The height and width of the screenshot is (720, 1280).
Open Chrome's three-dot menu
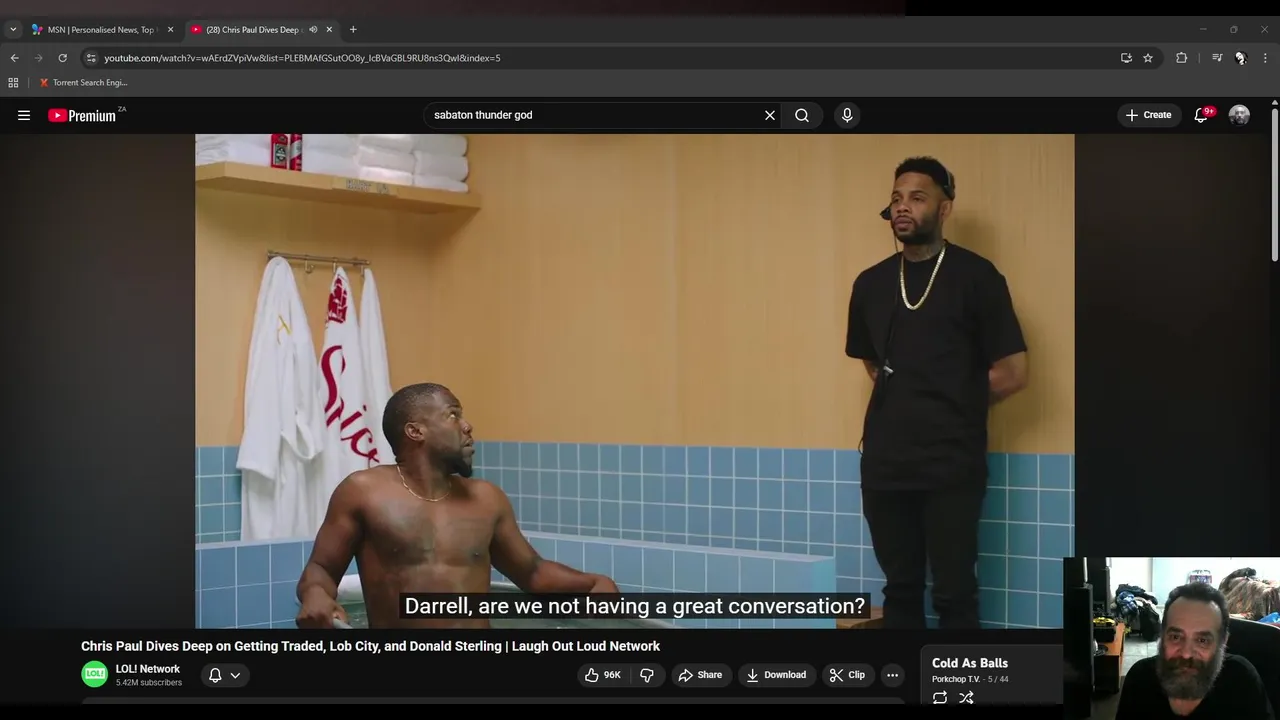1265,58
